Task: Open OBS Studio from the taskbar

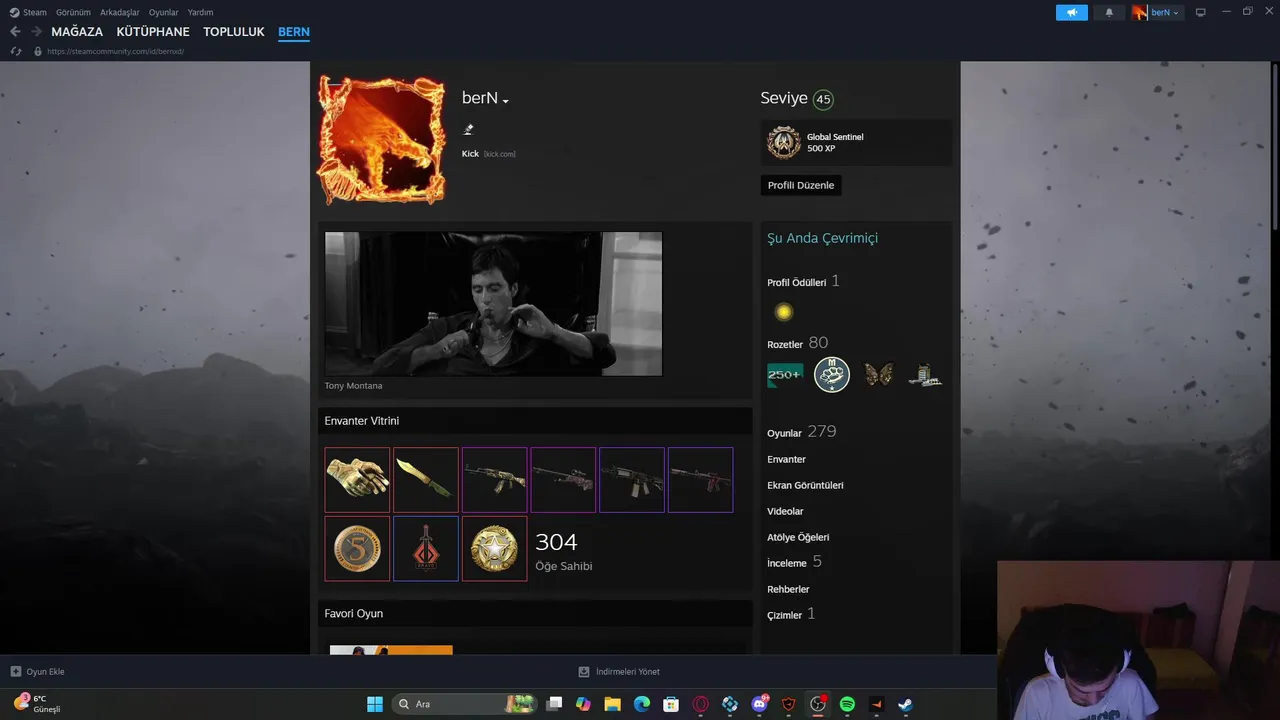Action: pos(818,704)
